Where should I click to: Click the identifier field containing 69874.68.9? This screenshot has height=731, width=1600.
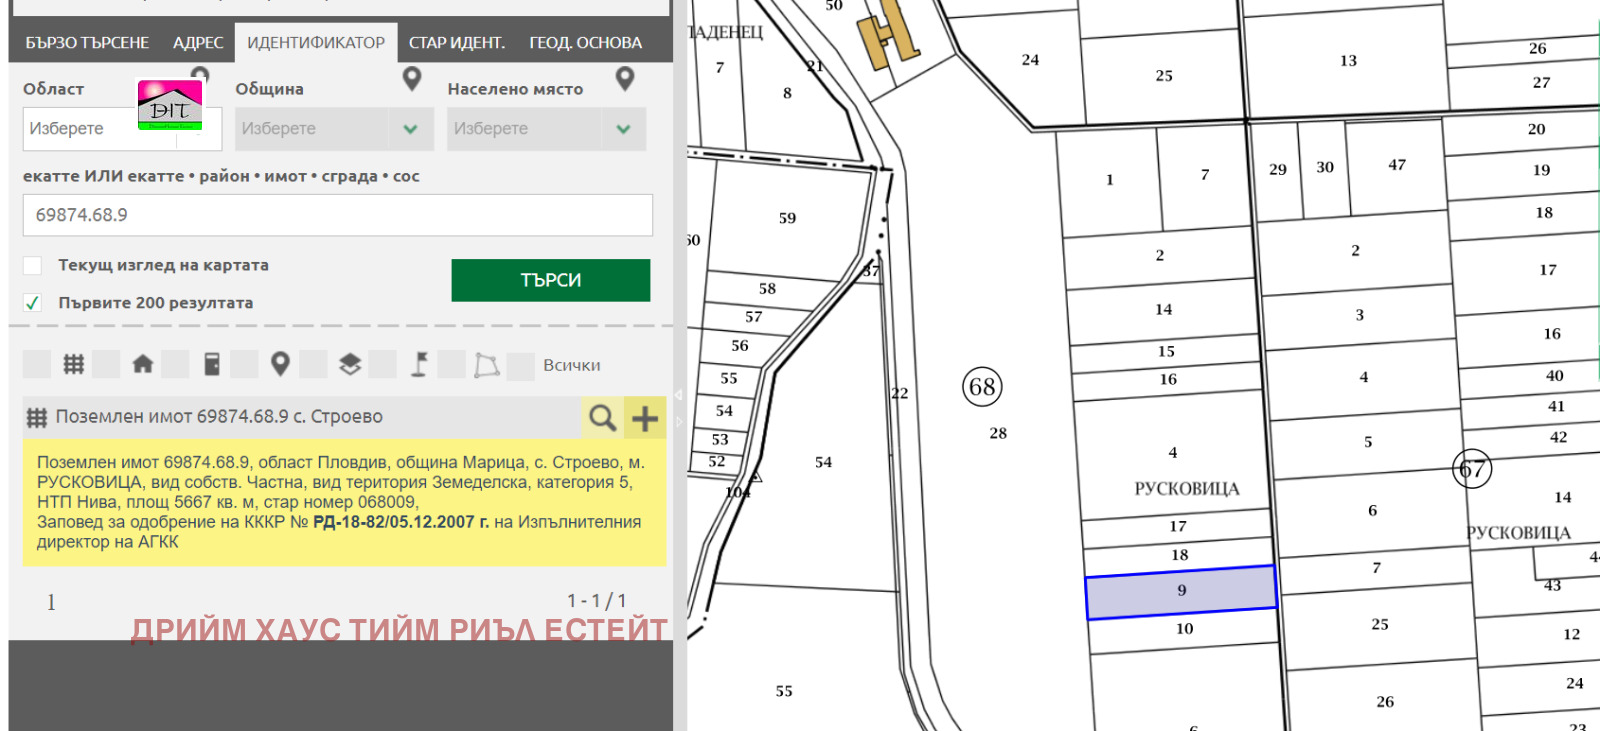[337, 215]
